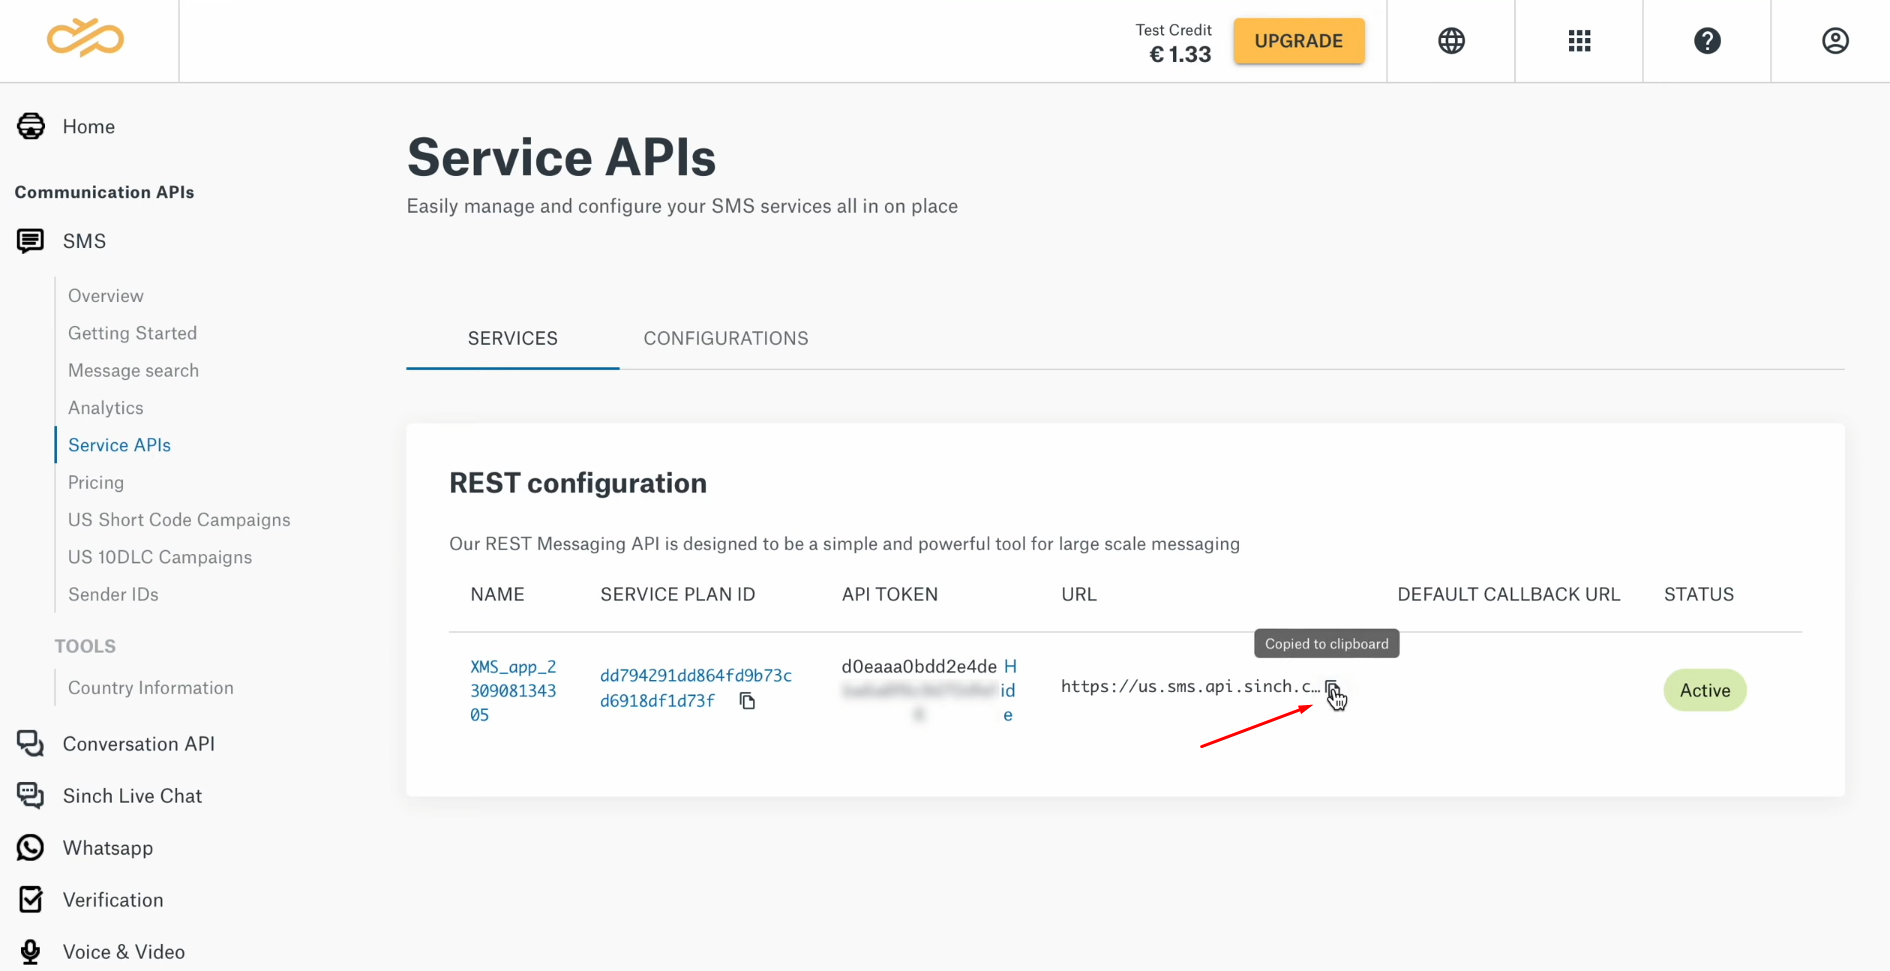
Task: Click the URL column header
Action: pyautogui.click(x=1079, y=595)
